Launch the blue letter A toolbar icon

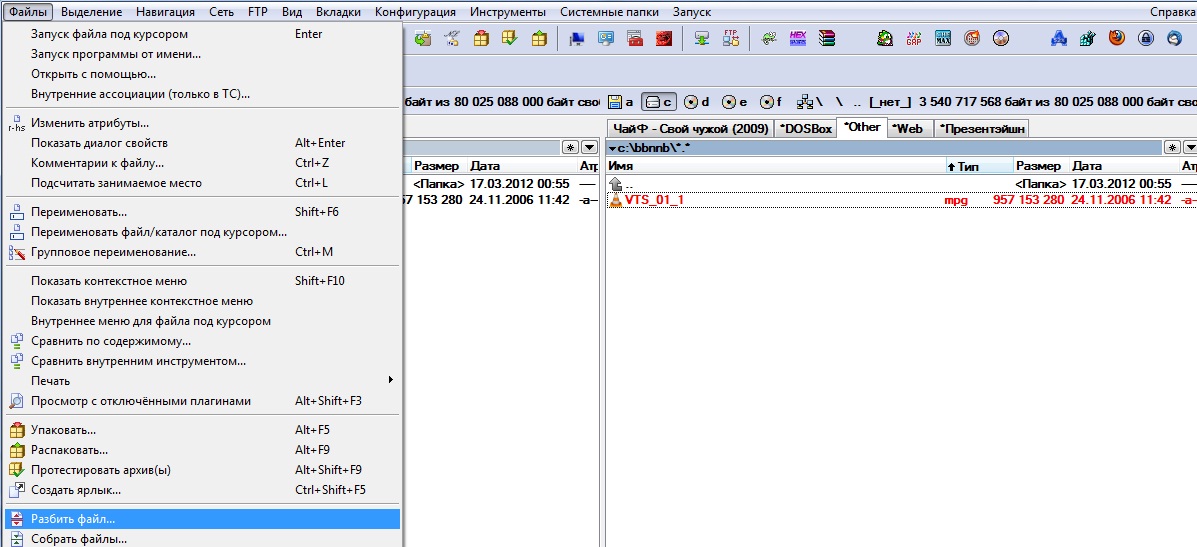click(1058, 38)
